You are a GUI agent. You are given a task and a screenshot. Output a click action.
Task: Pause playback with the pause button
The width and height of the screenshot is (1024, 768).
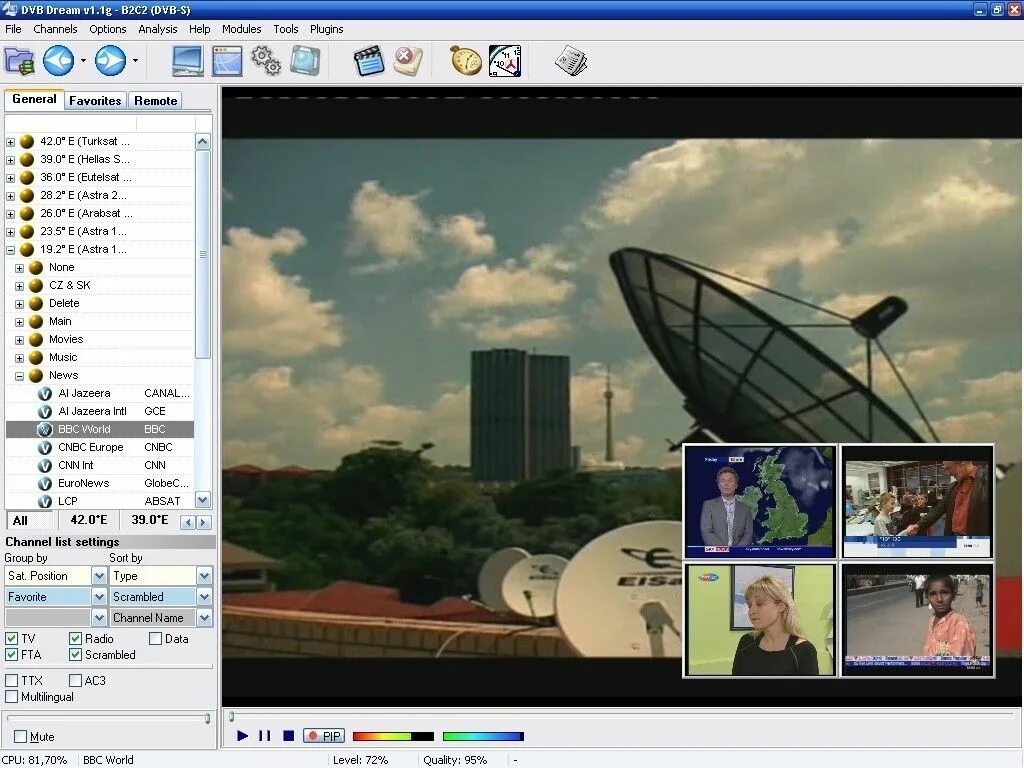(264, 736)
